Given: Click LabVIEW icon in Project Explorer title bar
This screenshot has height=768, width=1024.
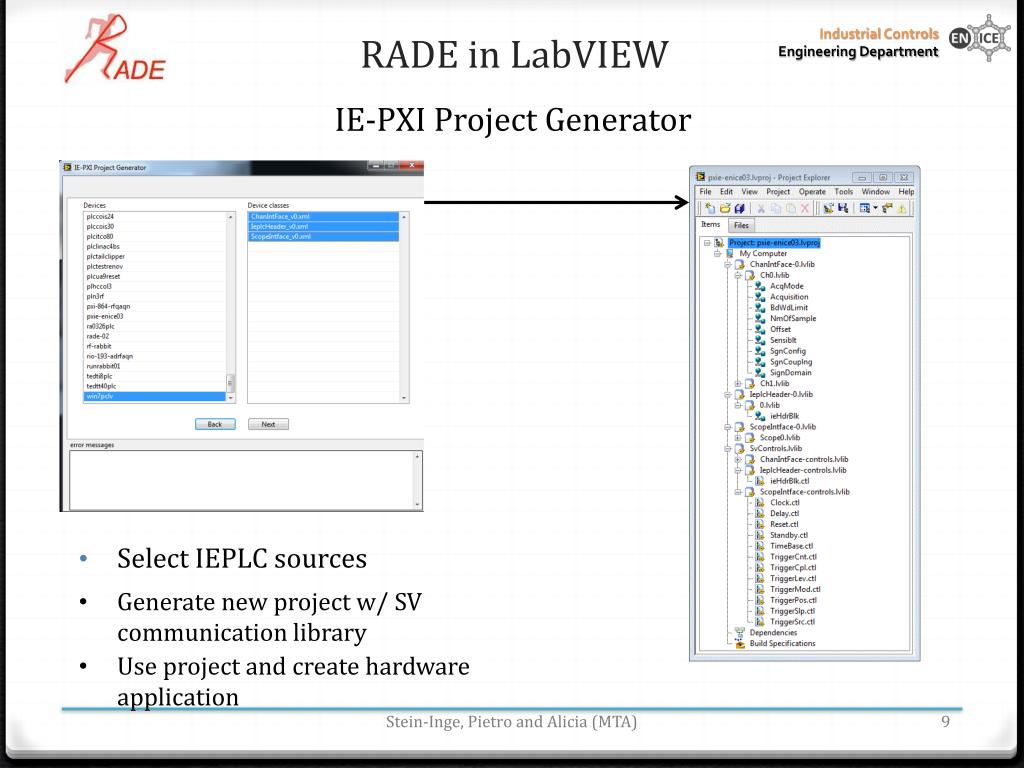Looking at the screenshot, I should (x=701, y=177).
